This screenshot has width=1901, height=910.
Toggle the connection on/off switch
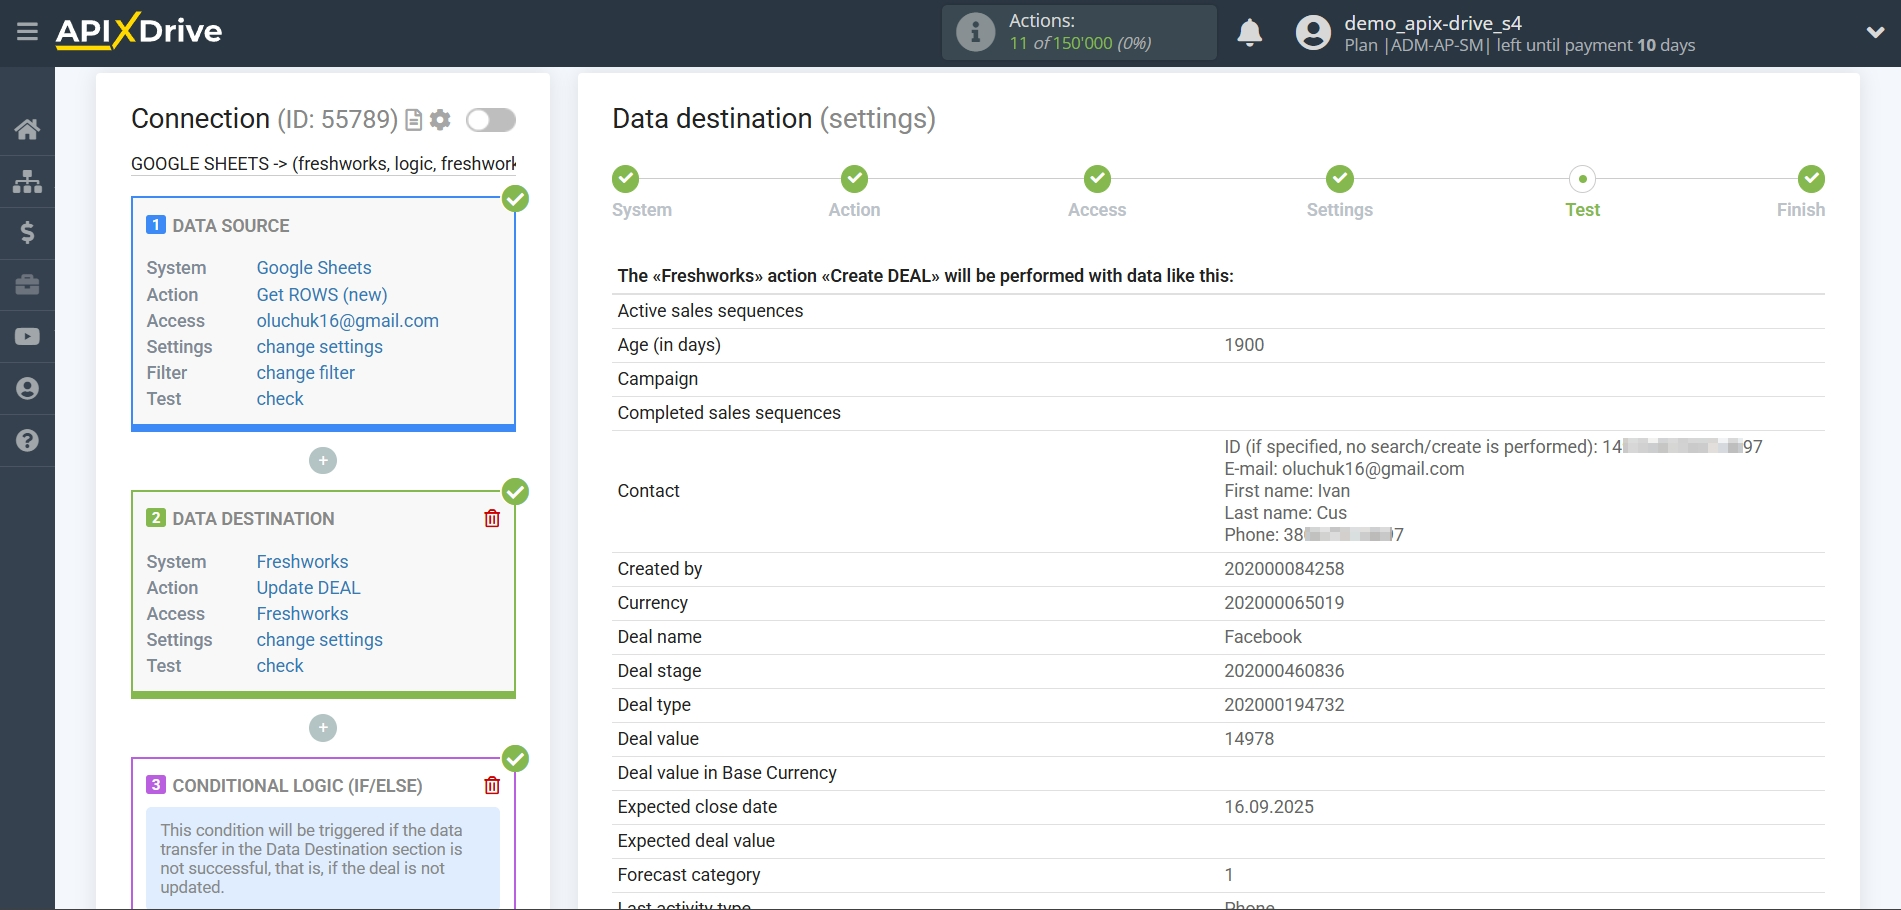[x=491, y=120]
